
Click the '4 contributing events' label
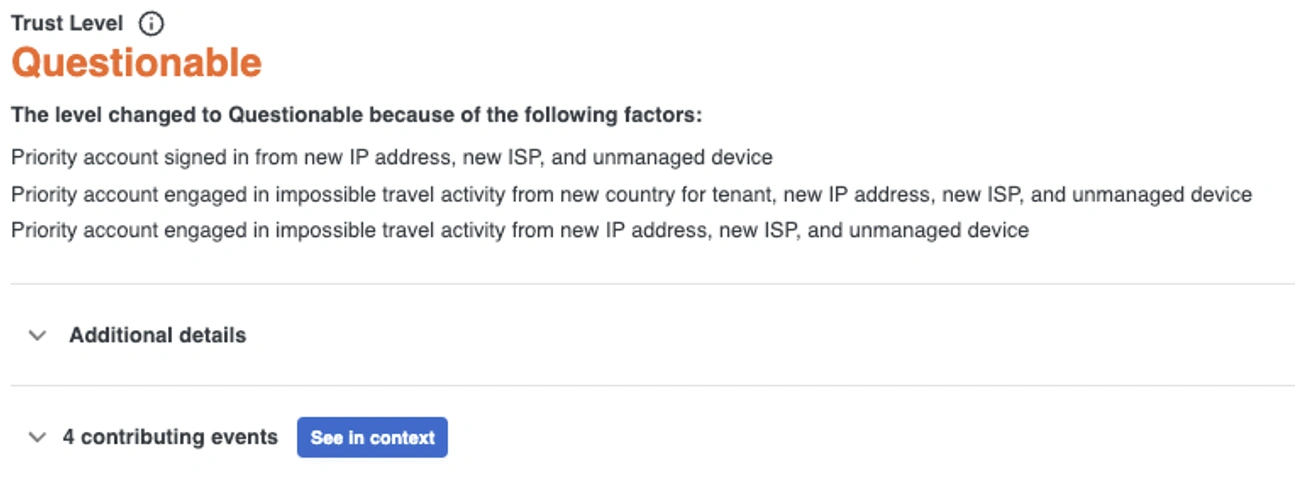(170, 438)
